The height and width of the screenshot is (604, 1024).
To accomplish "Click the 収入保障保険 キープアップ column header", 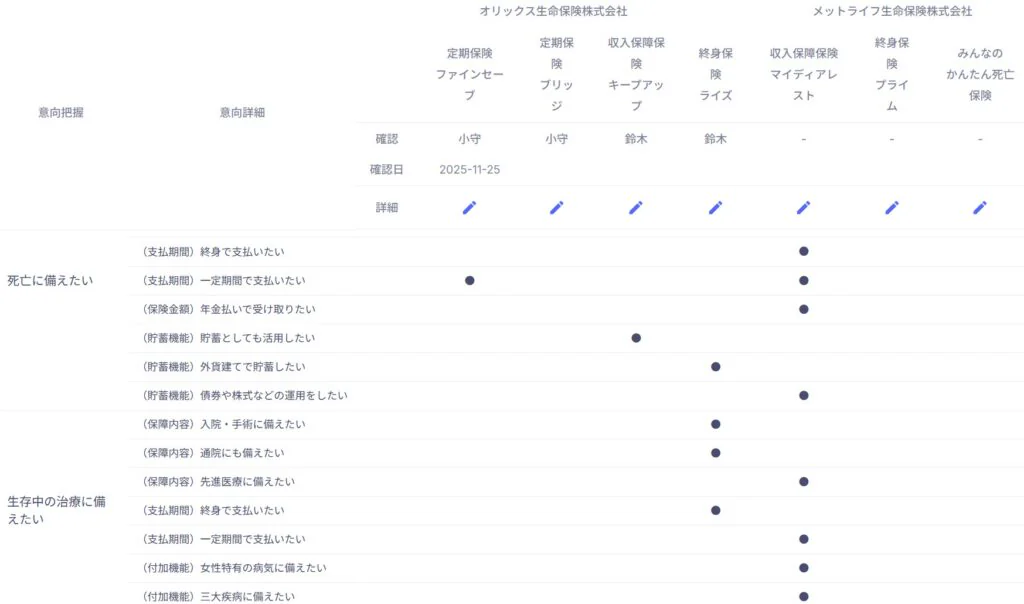I will (636, 74).
